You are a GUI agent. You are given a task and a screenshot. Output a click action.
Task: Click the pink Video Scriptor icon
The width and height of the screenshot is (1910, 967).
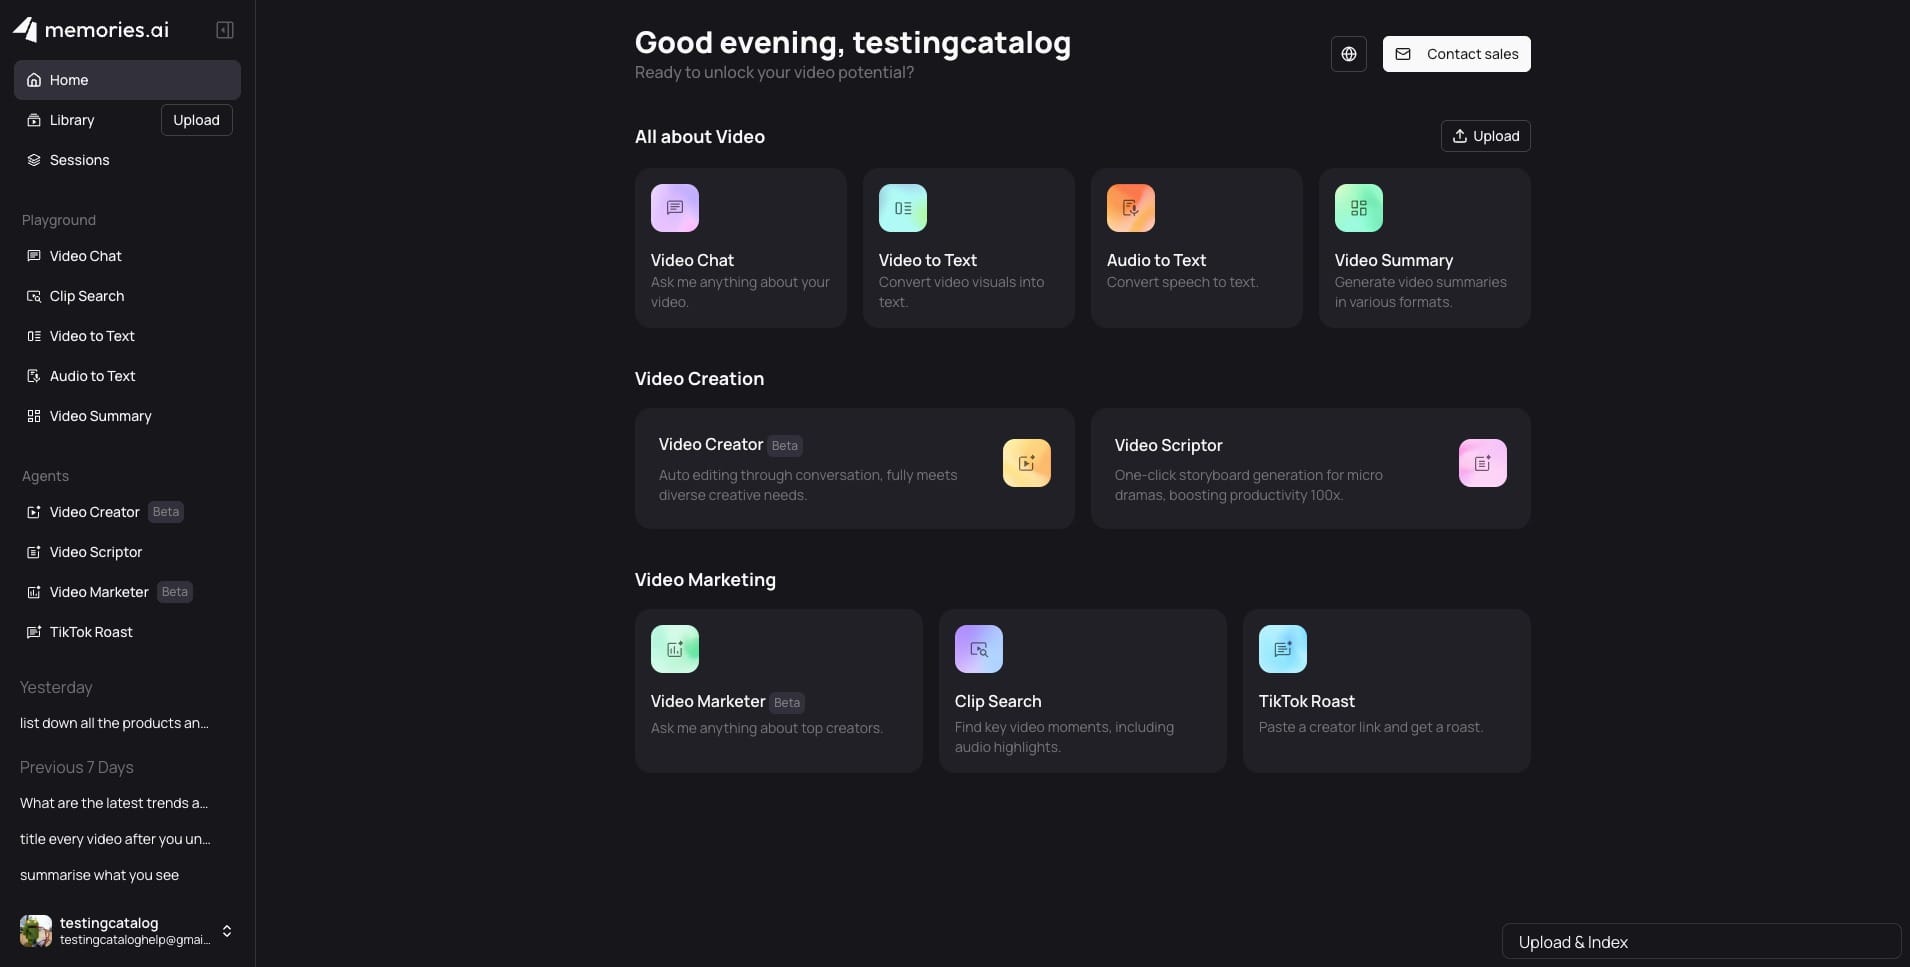pos(1482,463)
